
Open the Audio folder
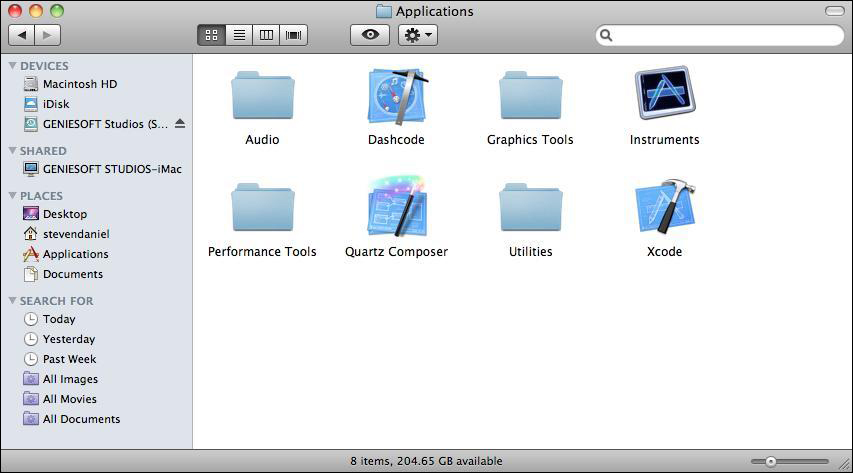point(262,96)
